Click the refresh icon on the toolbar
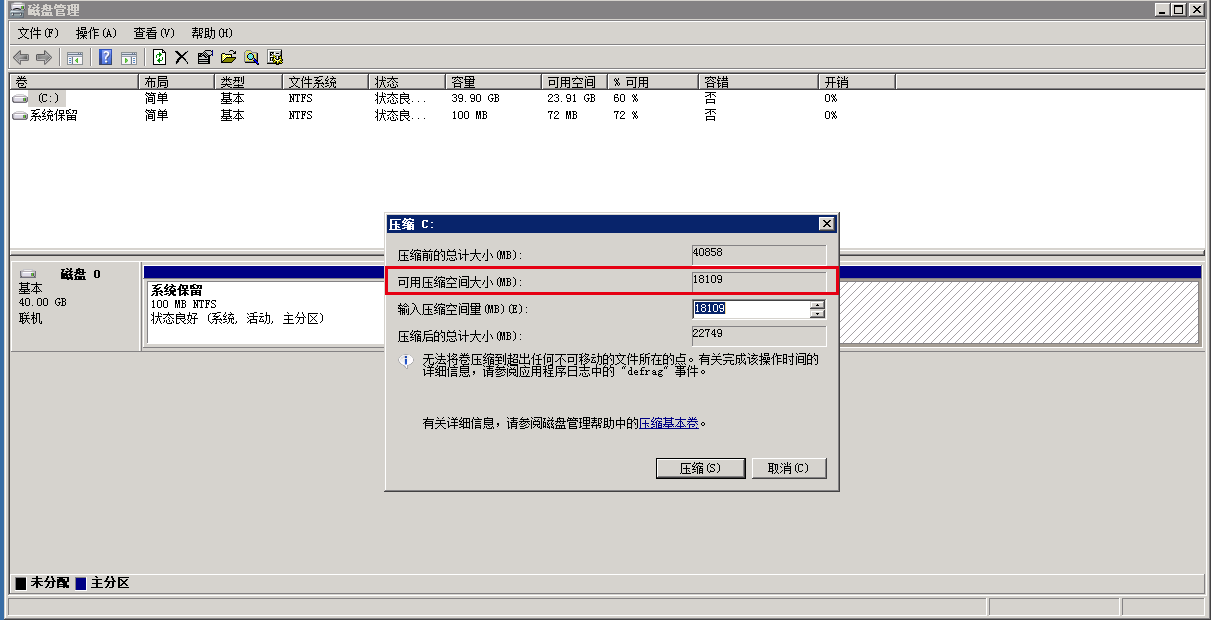 coord(159,57)
